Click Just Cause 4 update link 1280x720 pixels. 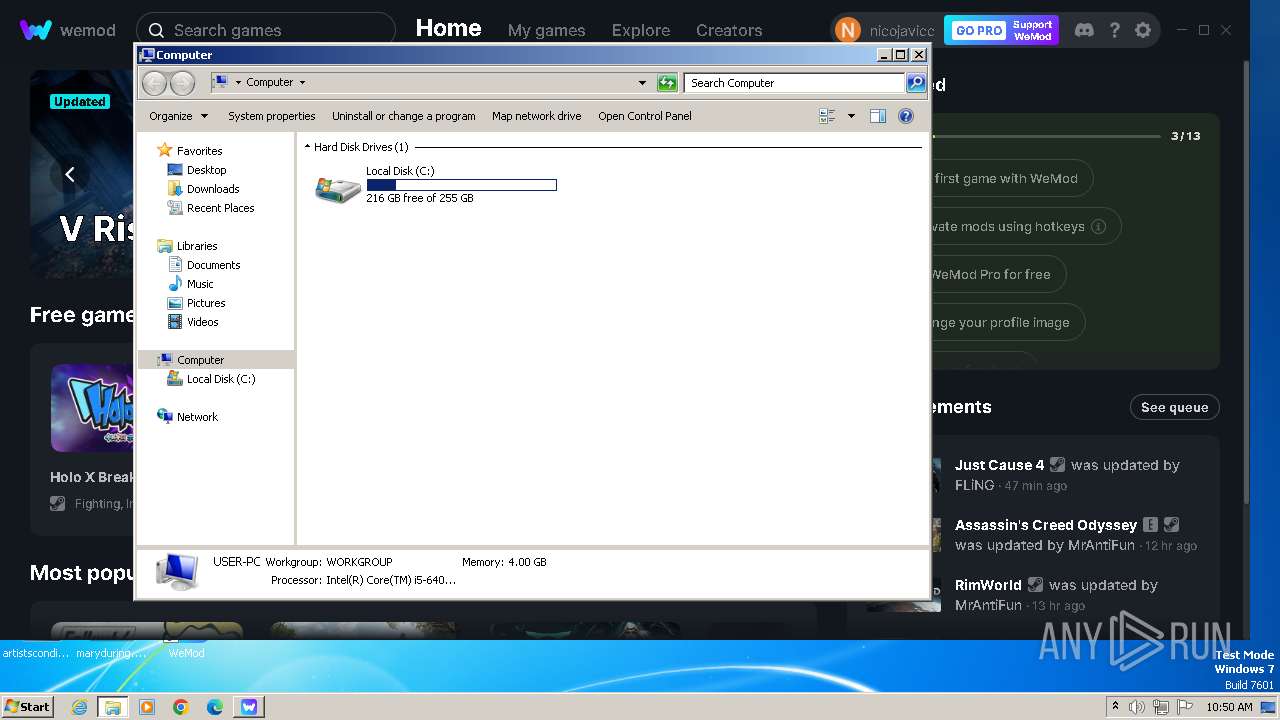[x=999, y=465]
